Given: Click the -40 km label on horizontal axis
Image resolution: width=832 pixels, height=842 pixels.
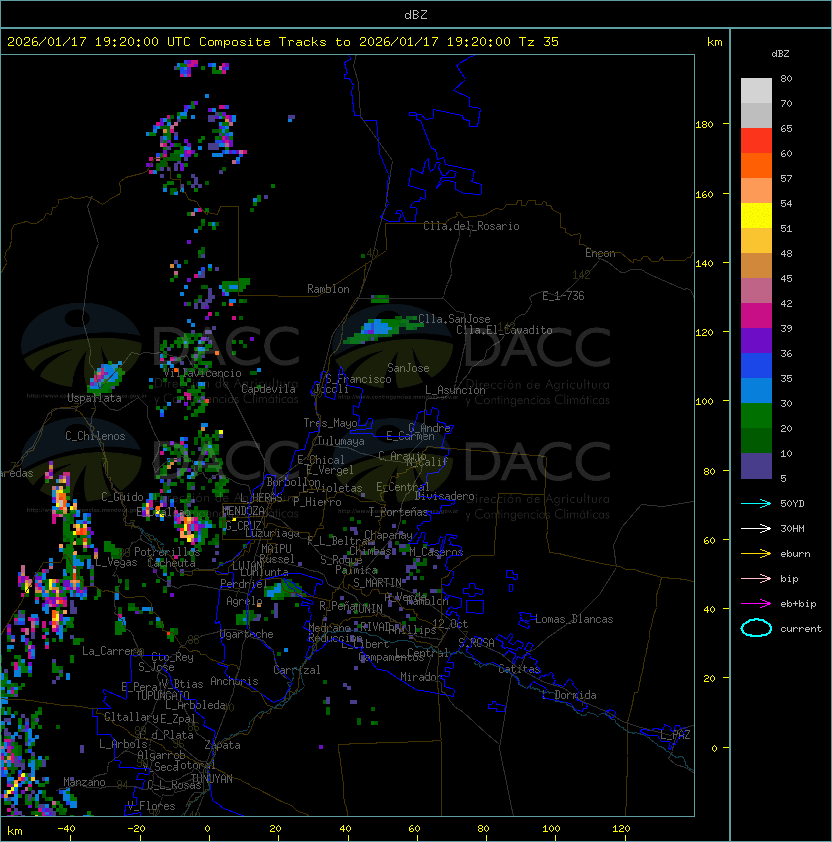Looking at the screenshot, I should tap(67, 829).
